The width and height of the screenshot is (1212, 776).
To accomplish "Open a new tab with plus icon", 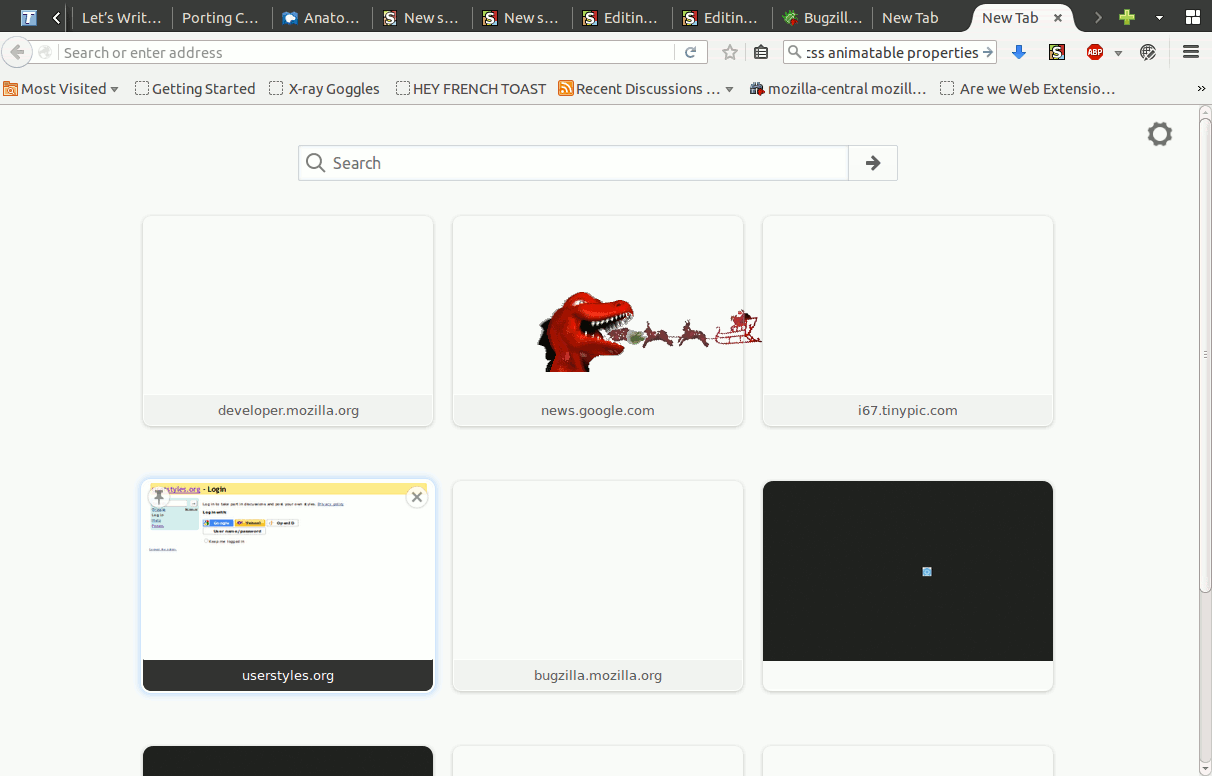I will (1127, 18).
